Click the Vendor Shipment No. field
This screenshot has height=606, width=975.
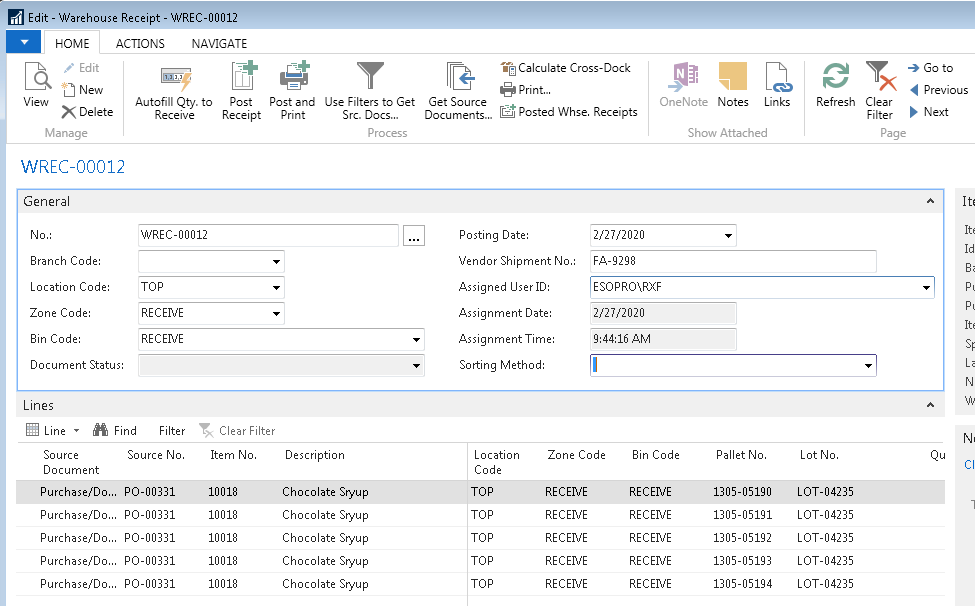coord(733,262)
